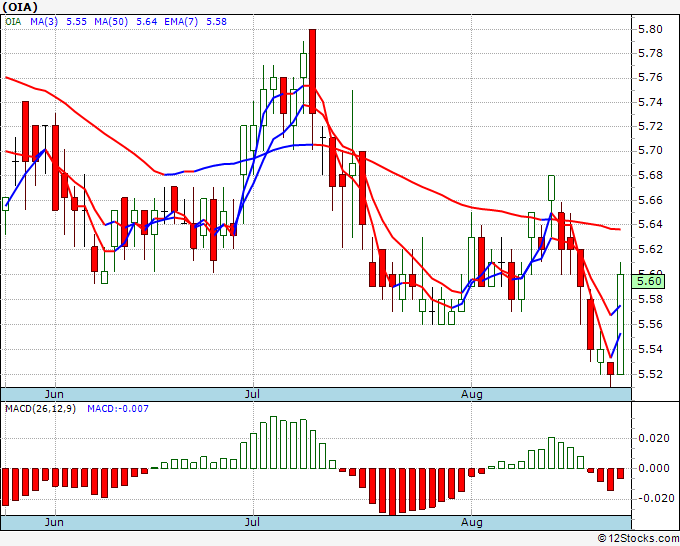Click the 5.80 price axis label

click(650, 29)
